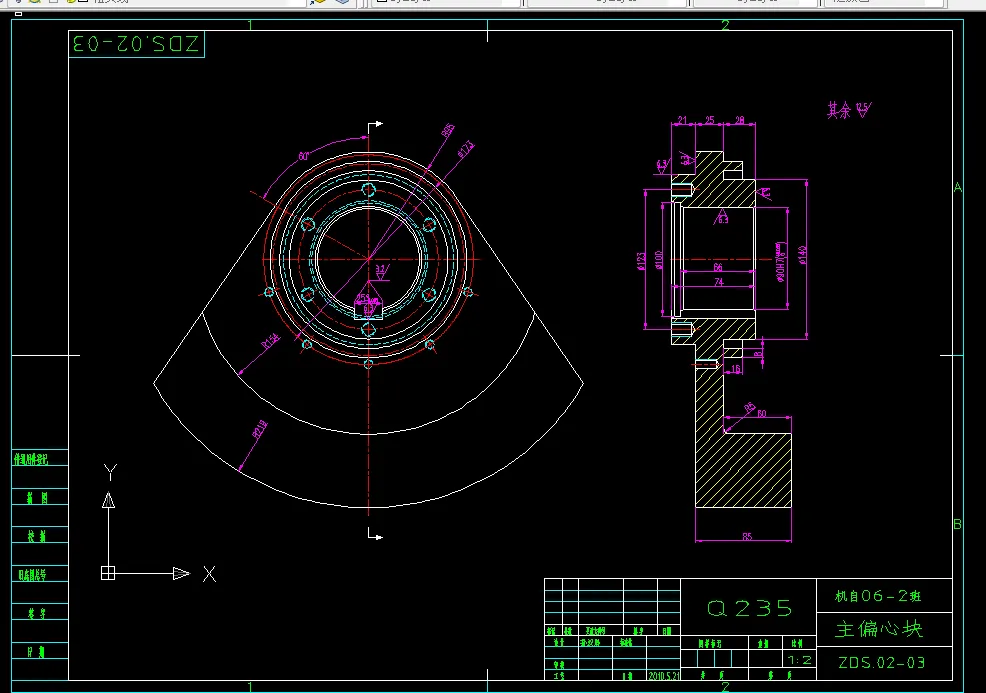The height and width of the screenshot is (693, 986).
Task: Select the 21 dimension on section view
Action: click(x=682, y=120)
